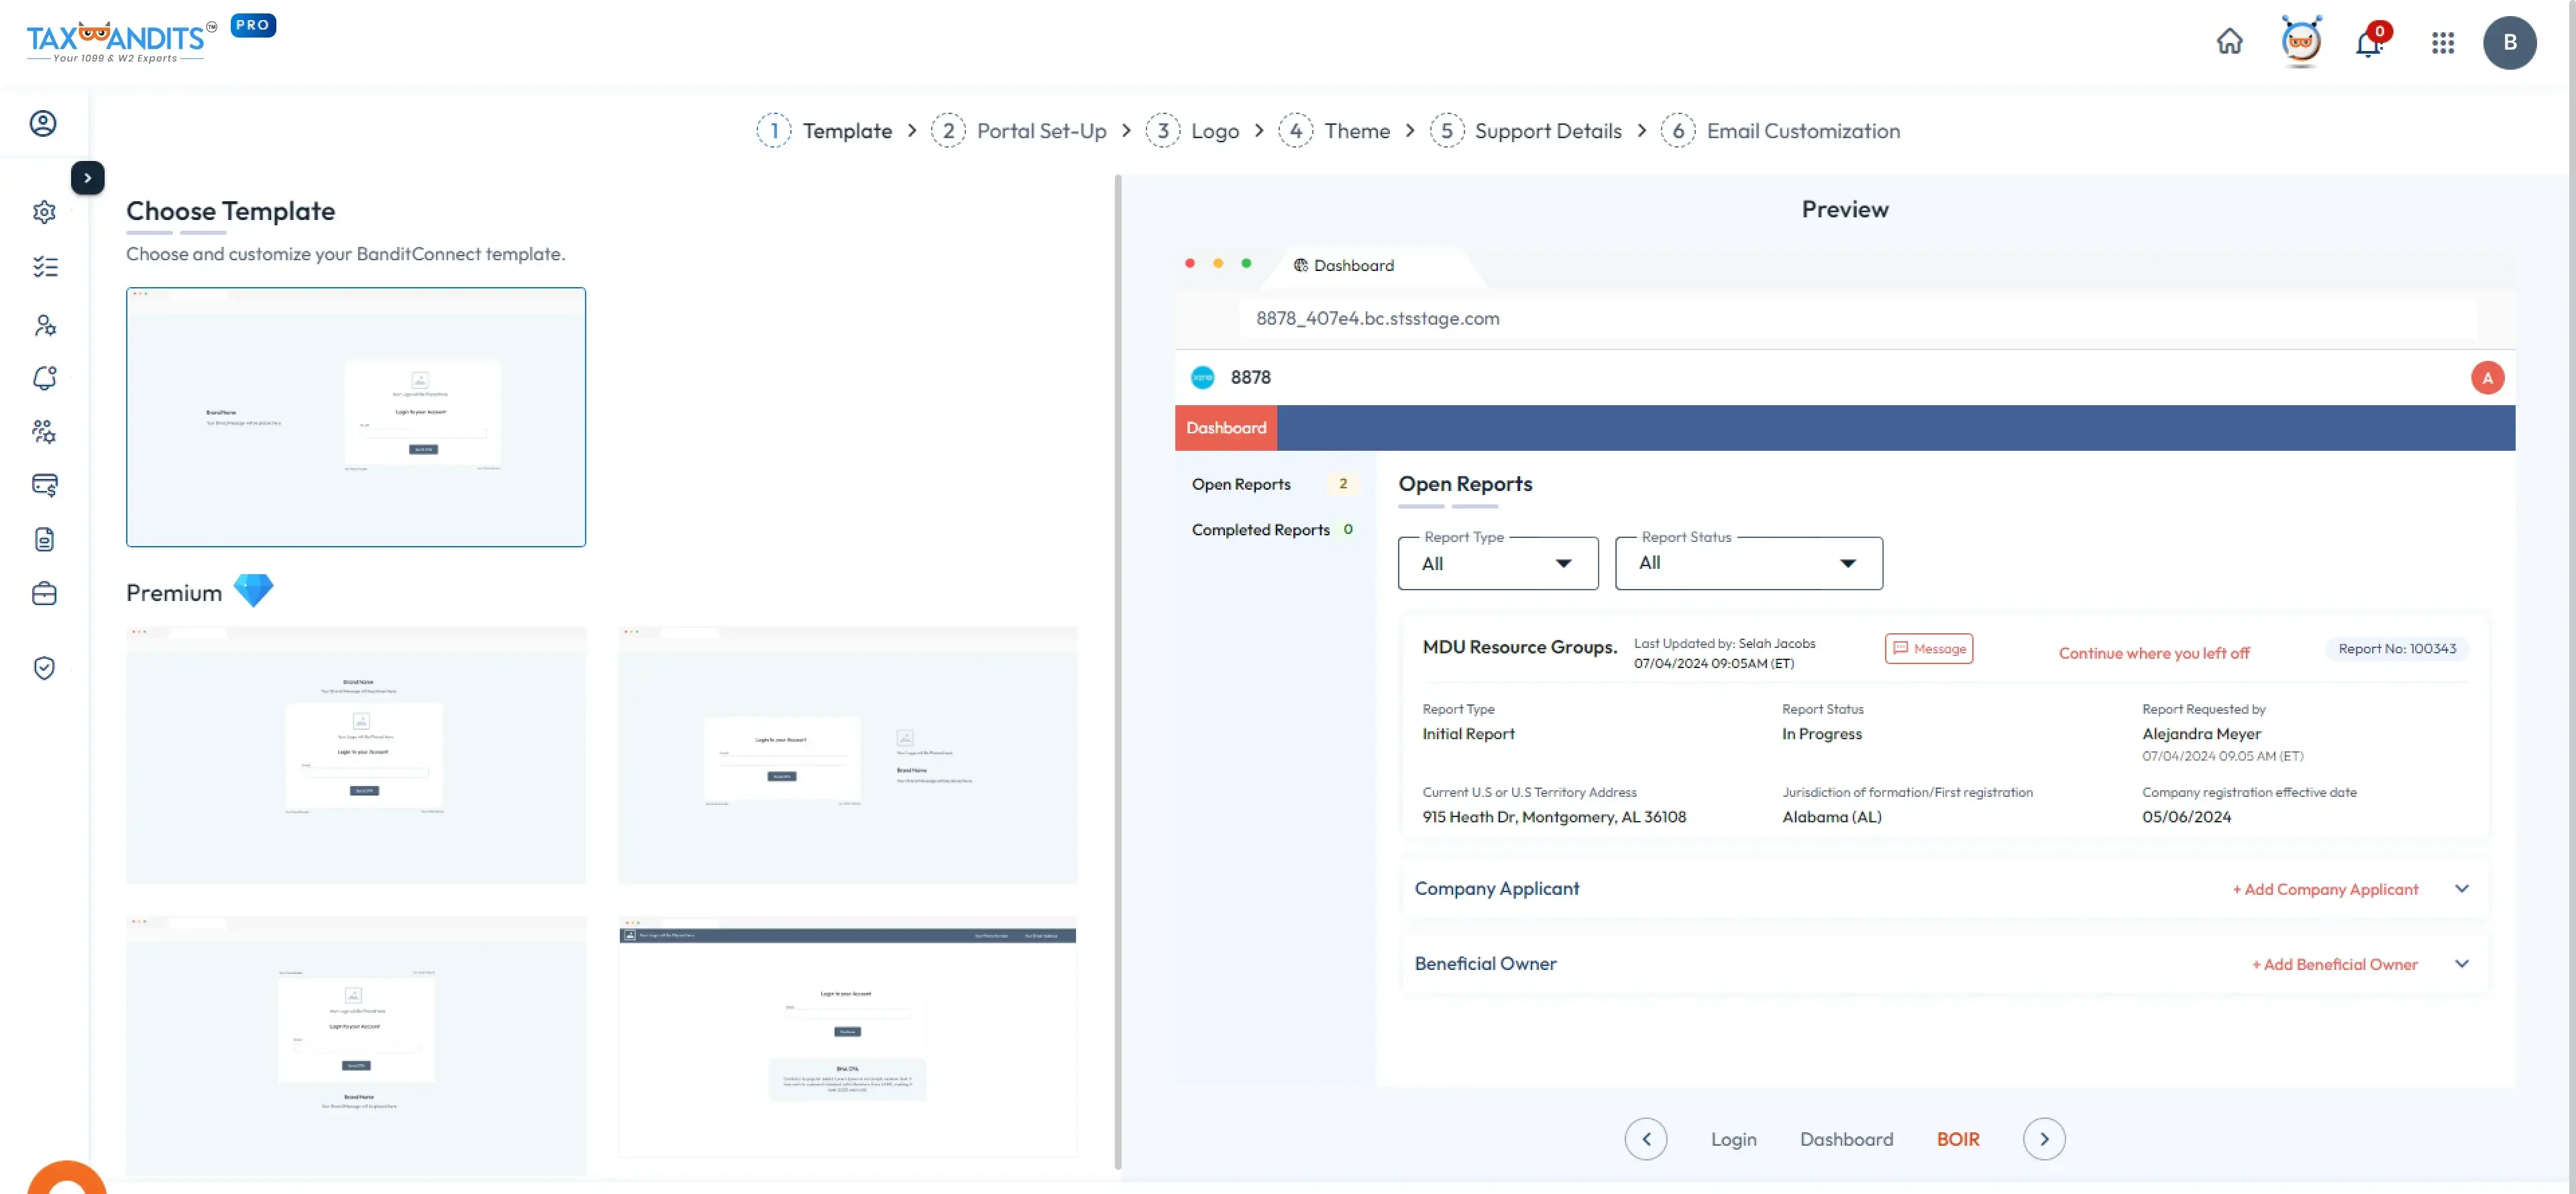Click the MDU Resource Groups company name

1519,648
